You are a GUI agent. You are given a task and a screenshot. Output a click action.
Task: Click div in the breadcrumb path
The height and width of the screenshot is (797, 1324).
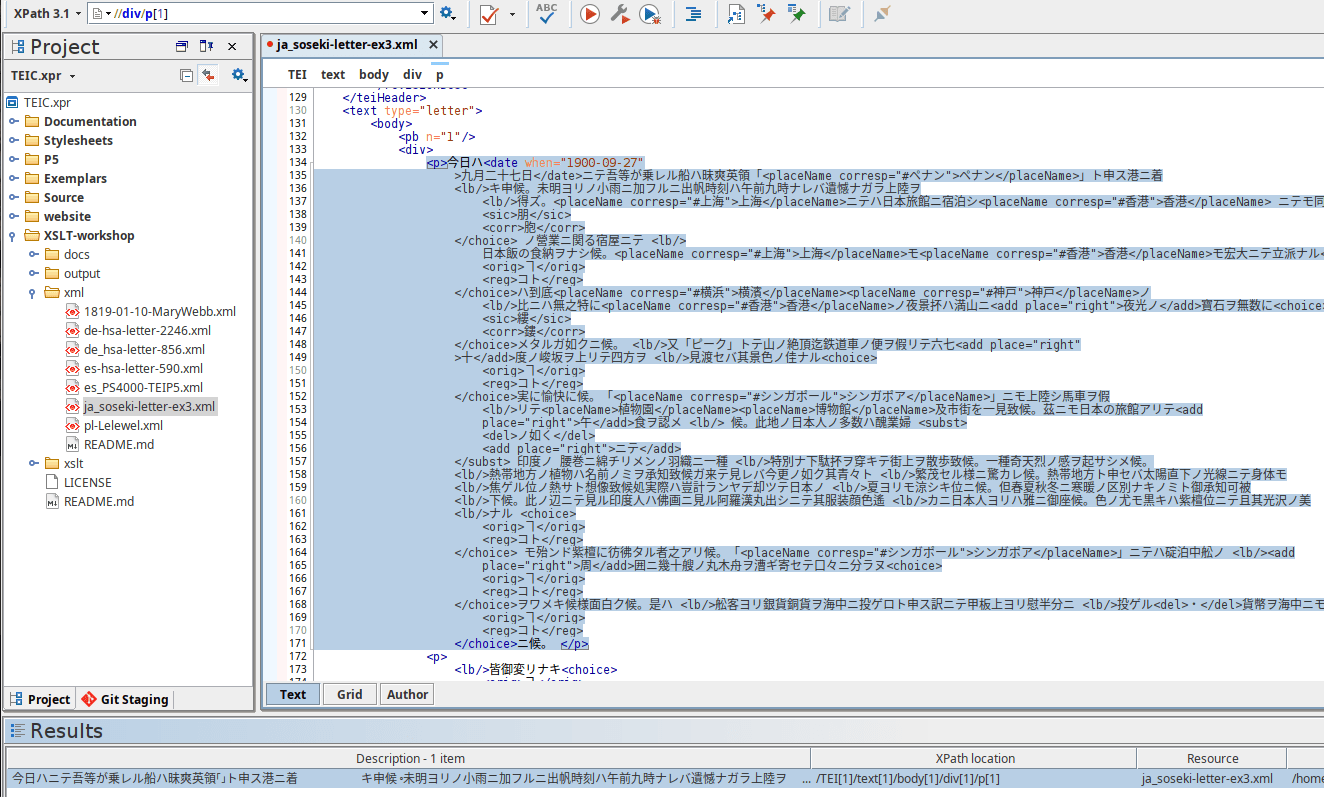[x=413, y=75]
